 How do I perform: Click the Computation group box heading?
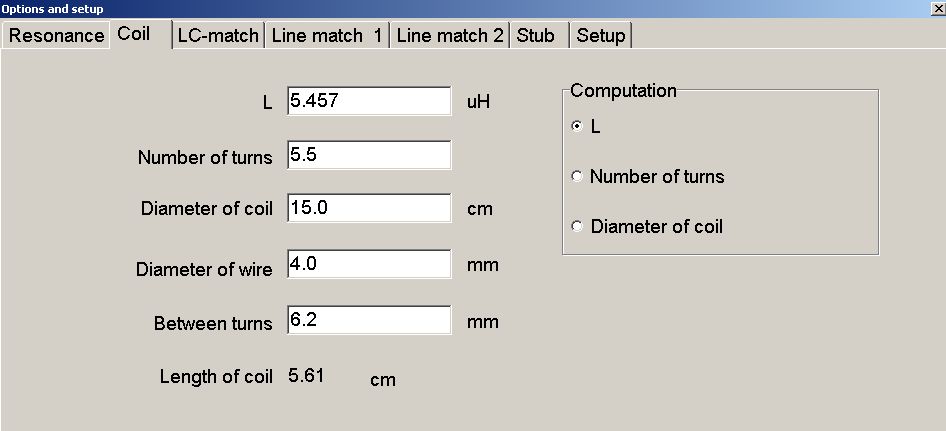(623, 91)
